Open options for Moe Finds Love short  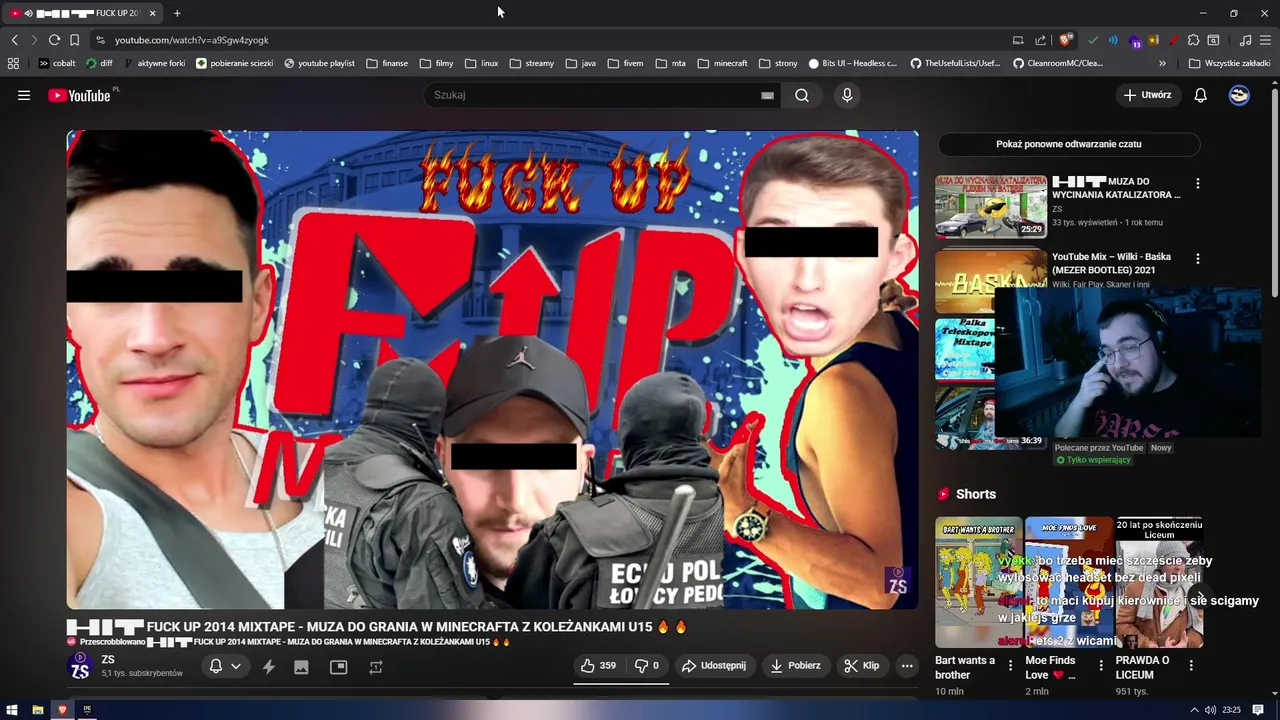click(x=1100, y=665)
